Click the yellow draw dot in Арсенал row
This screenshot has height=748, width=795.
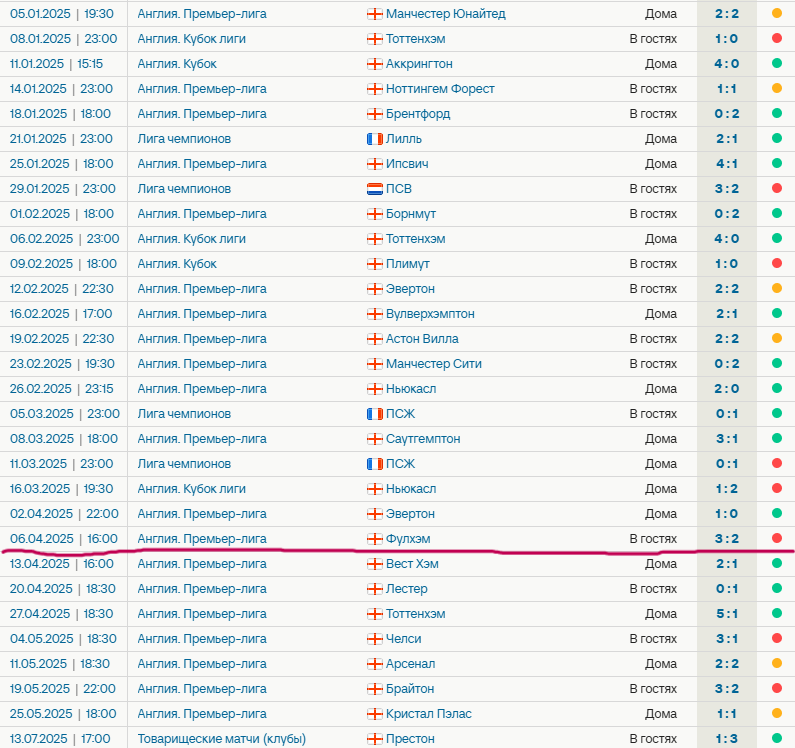(x=776, y=664)
